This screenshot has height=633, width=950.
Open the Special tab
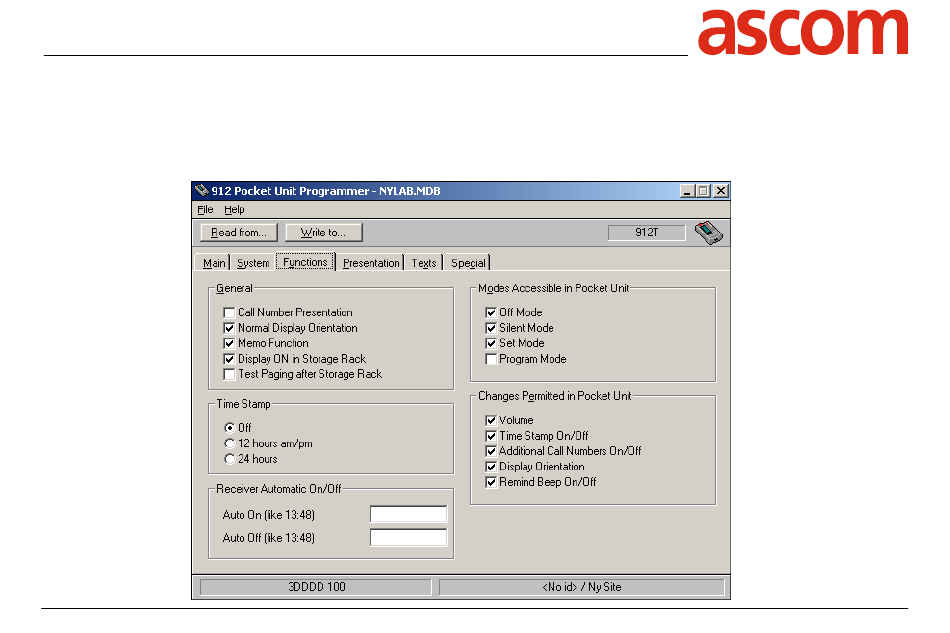pos(468,263)
